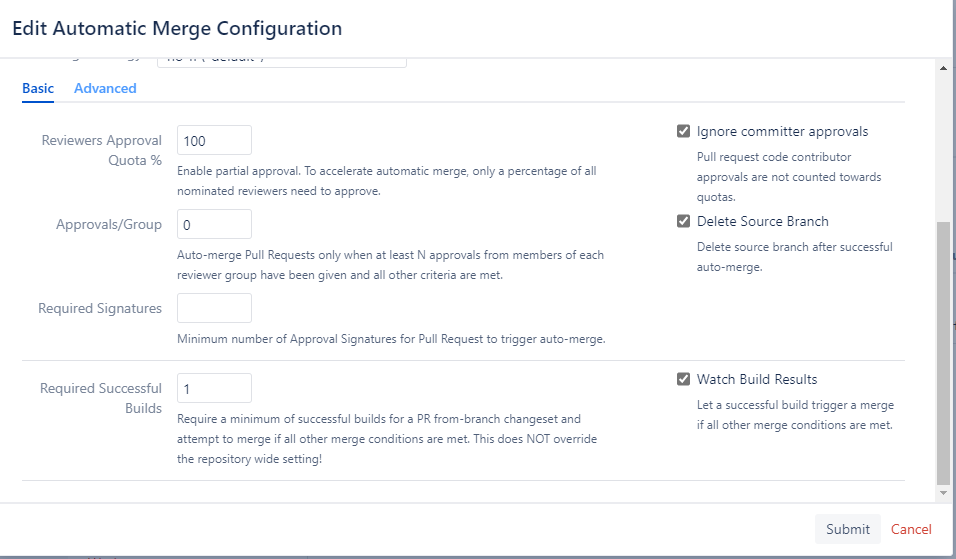Open the Advanced tab

(x=105, y=88)
